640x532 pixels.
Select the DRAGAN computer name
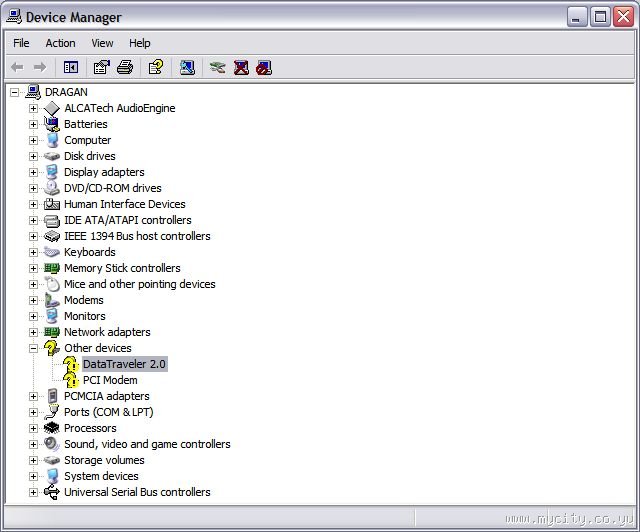66,92
